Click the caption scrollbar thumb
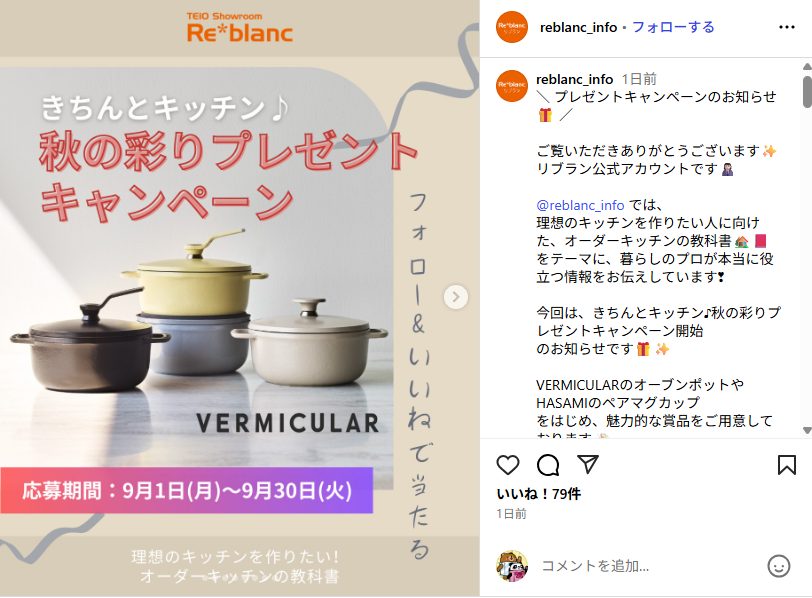This screenshot has width=812, height=598. [x=807, y=92]
